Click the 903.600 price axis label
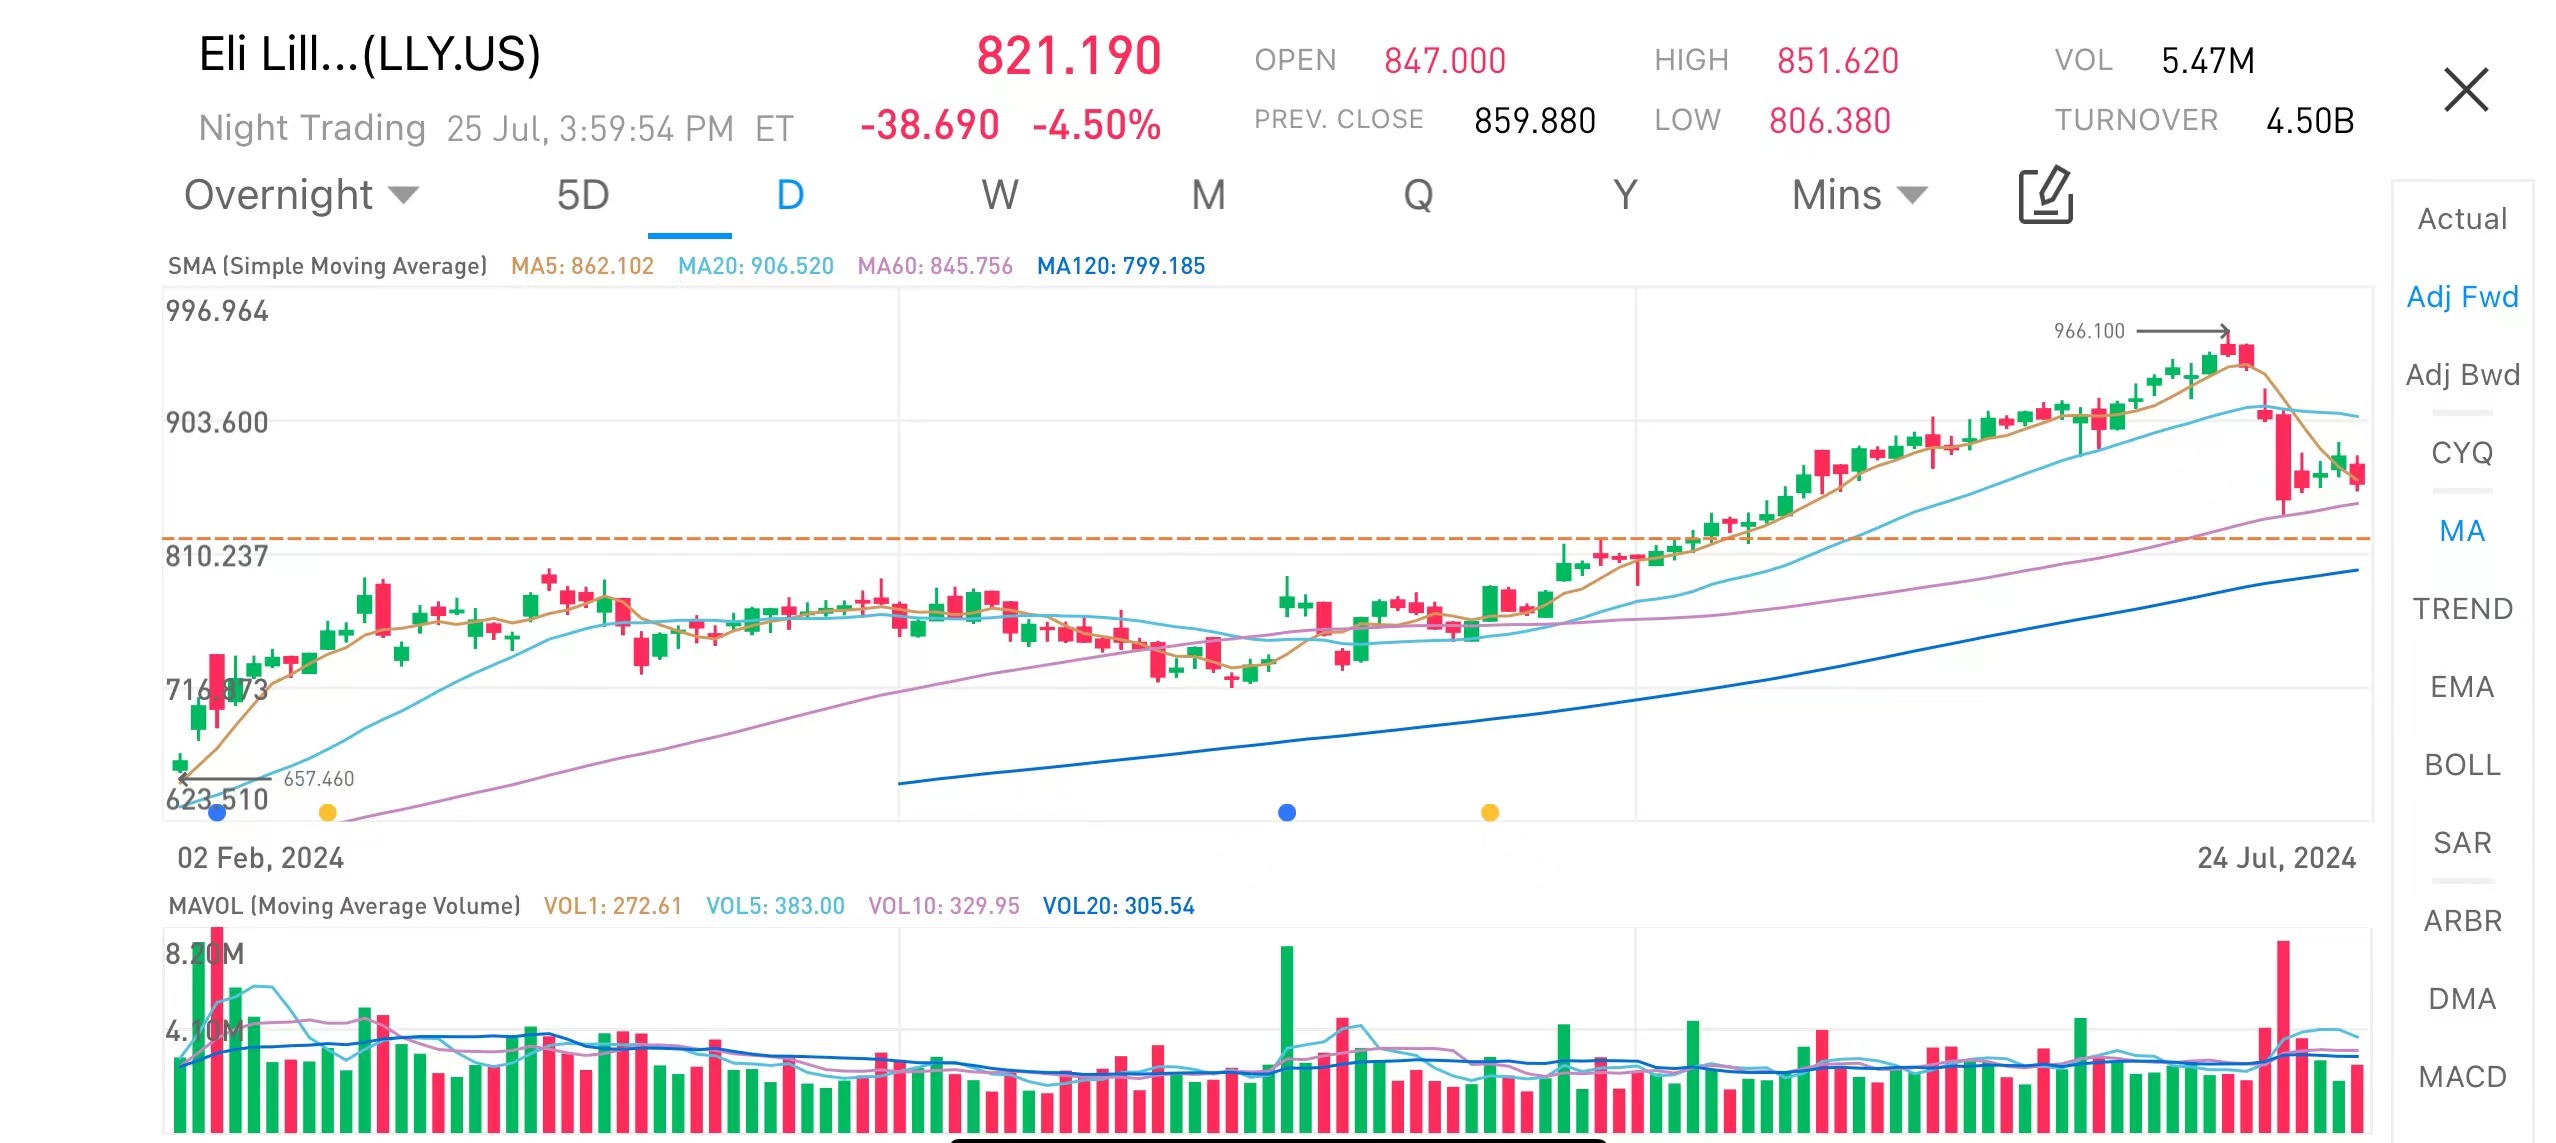The height and width of the screenshot is (1143, 2556). pyautogui.click(x=217, y=422)
